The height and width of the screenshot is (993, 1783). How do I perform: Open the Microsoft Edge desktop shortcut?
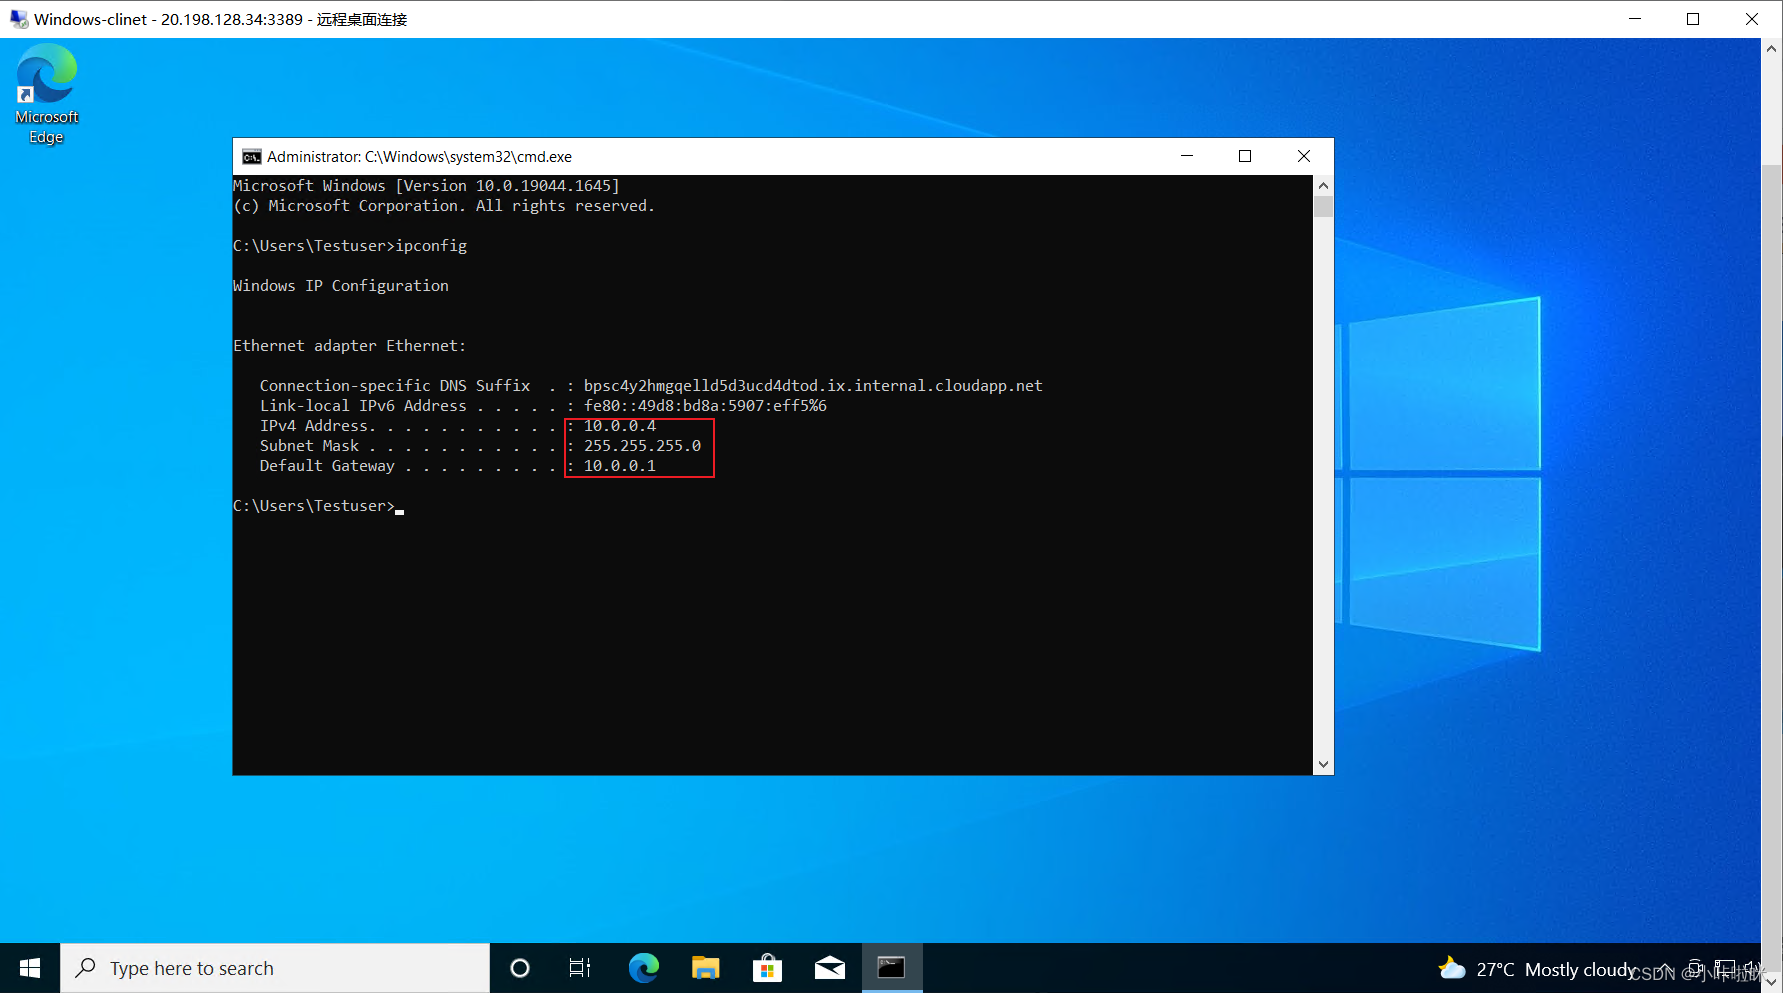click(46, 95)
